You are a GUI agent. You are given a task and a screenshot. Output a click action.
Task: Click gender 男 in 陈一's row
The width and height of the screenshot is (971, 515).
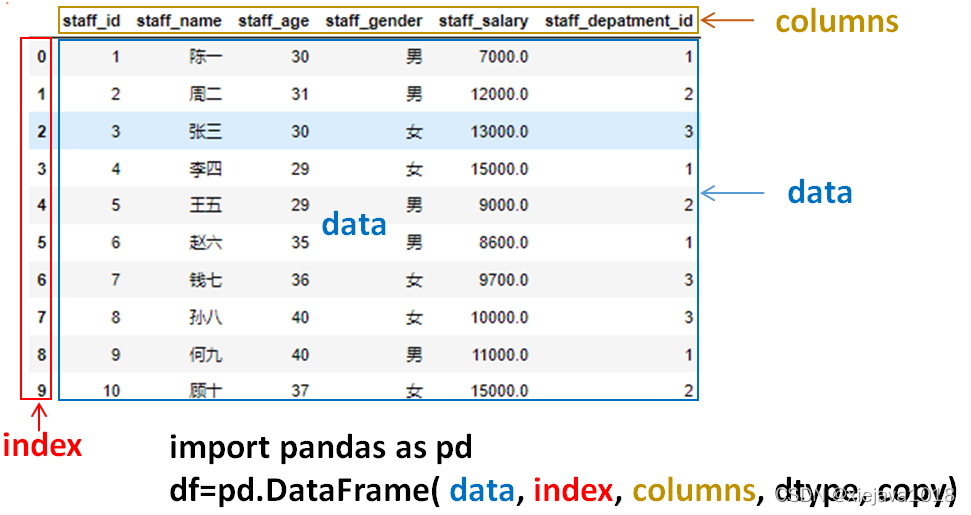(414, 57)
